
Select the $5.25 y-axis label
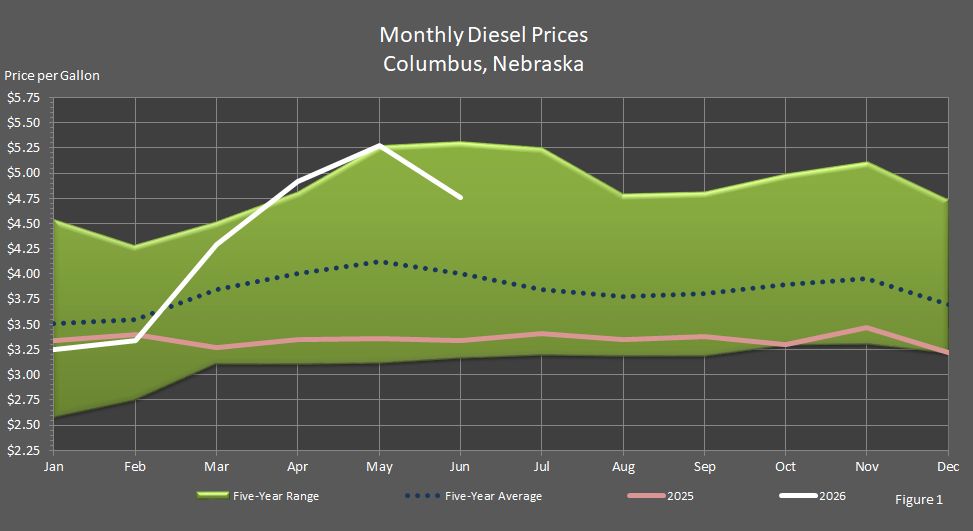24,148
